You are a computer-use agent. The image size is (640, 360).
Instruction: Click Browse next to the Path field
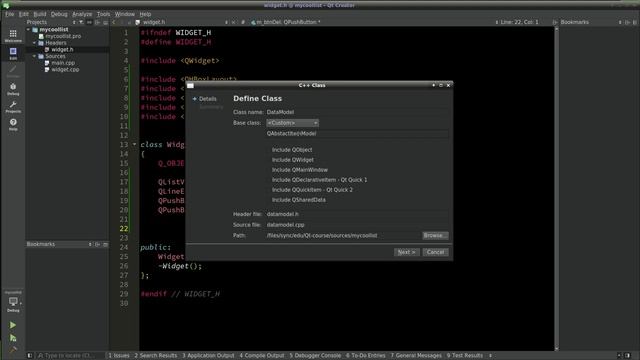tap(435, 236)
